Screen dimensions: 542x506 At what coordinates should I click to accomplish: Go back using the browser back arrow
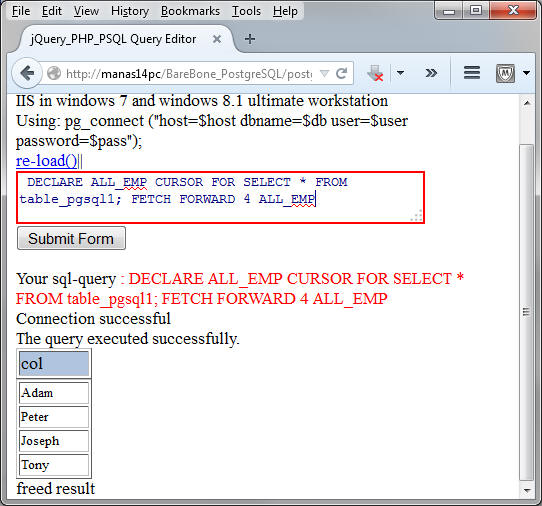[x=27, y=73]
